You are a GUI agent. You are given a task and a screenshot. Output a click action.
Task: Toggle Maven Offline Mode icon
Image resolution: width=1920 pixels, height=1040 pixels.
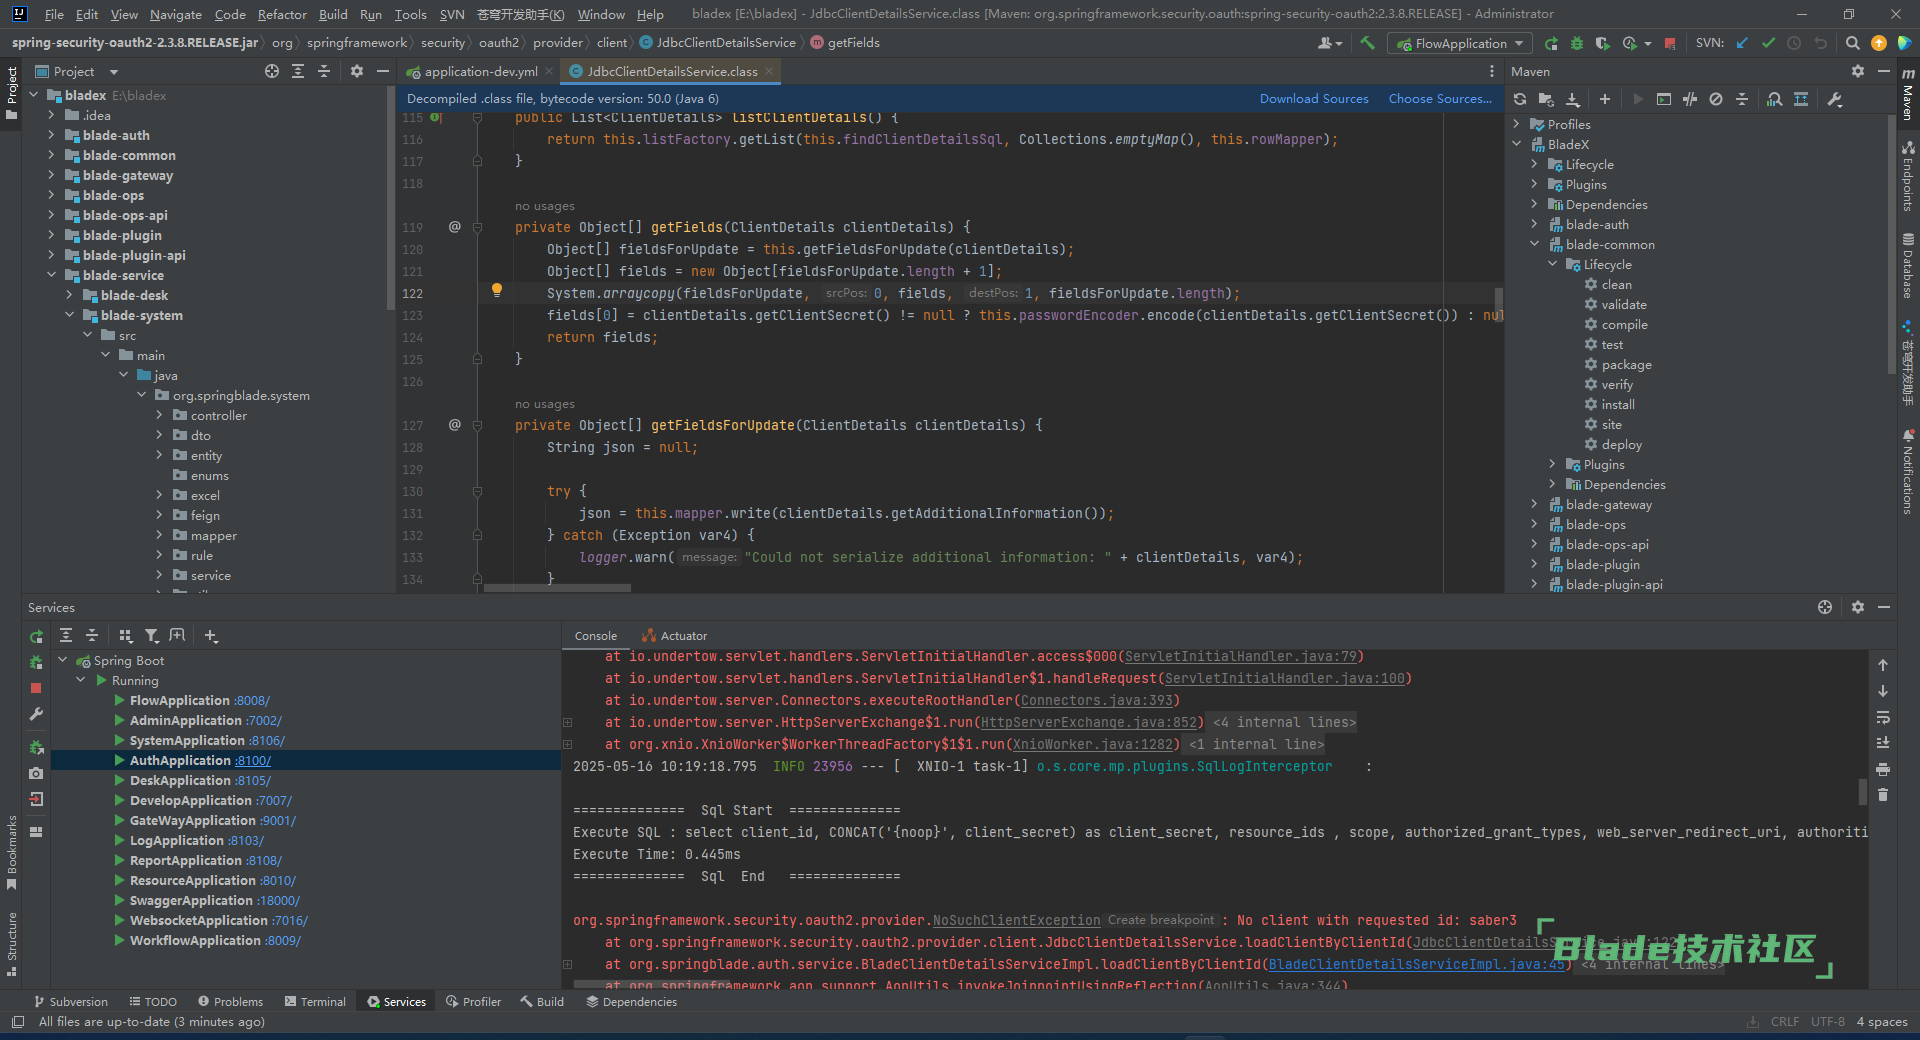tap(1690, 99)
